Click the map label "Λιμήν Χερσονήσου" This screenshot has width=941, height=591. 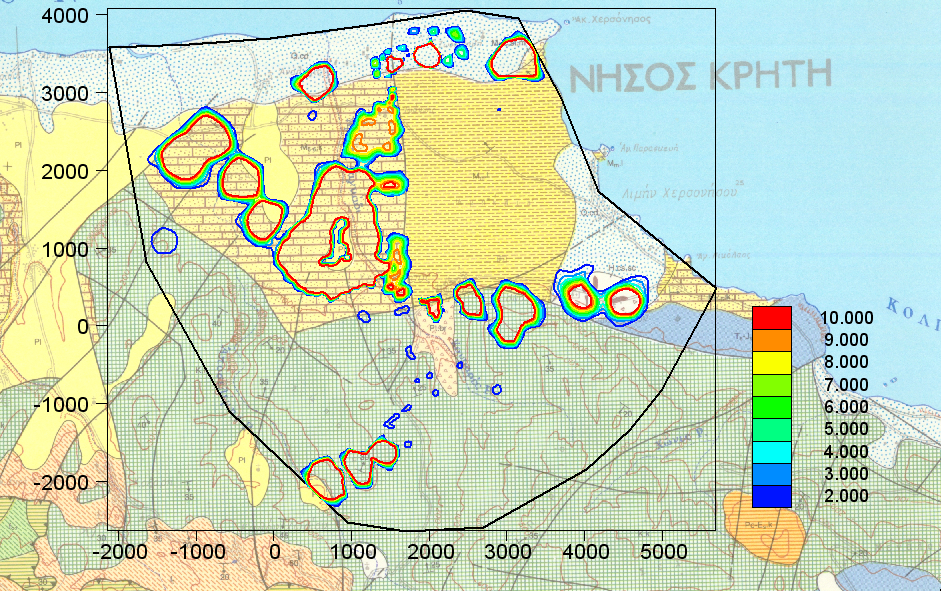coord(678,193)
